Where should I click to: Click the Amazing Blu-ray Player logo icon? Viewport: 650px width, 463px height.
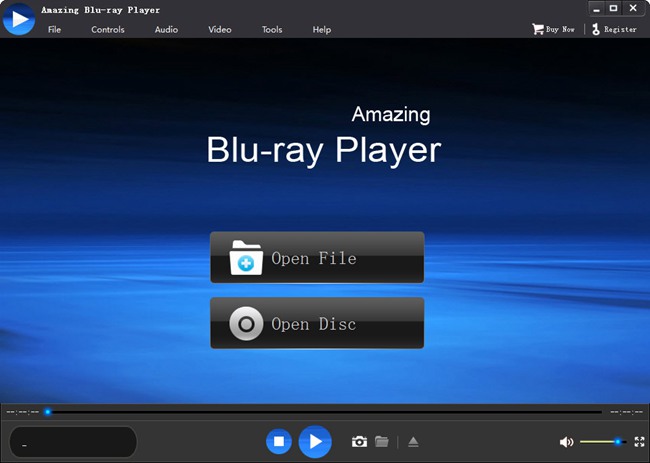19,19
